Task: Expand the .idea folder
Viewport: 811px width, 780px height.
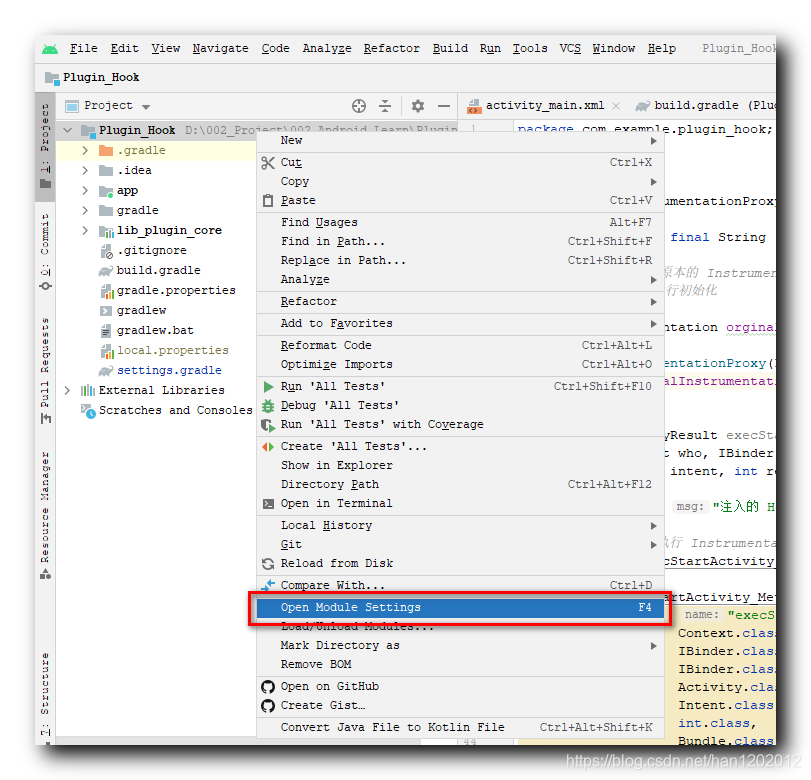Action: point(85,170)
